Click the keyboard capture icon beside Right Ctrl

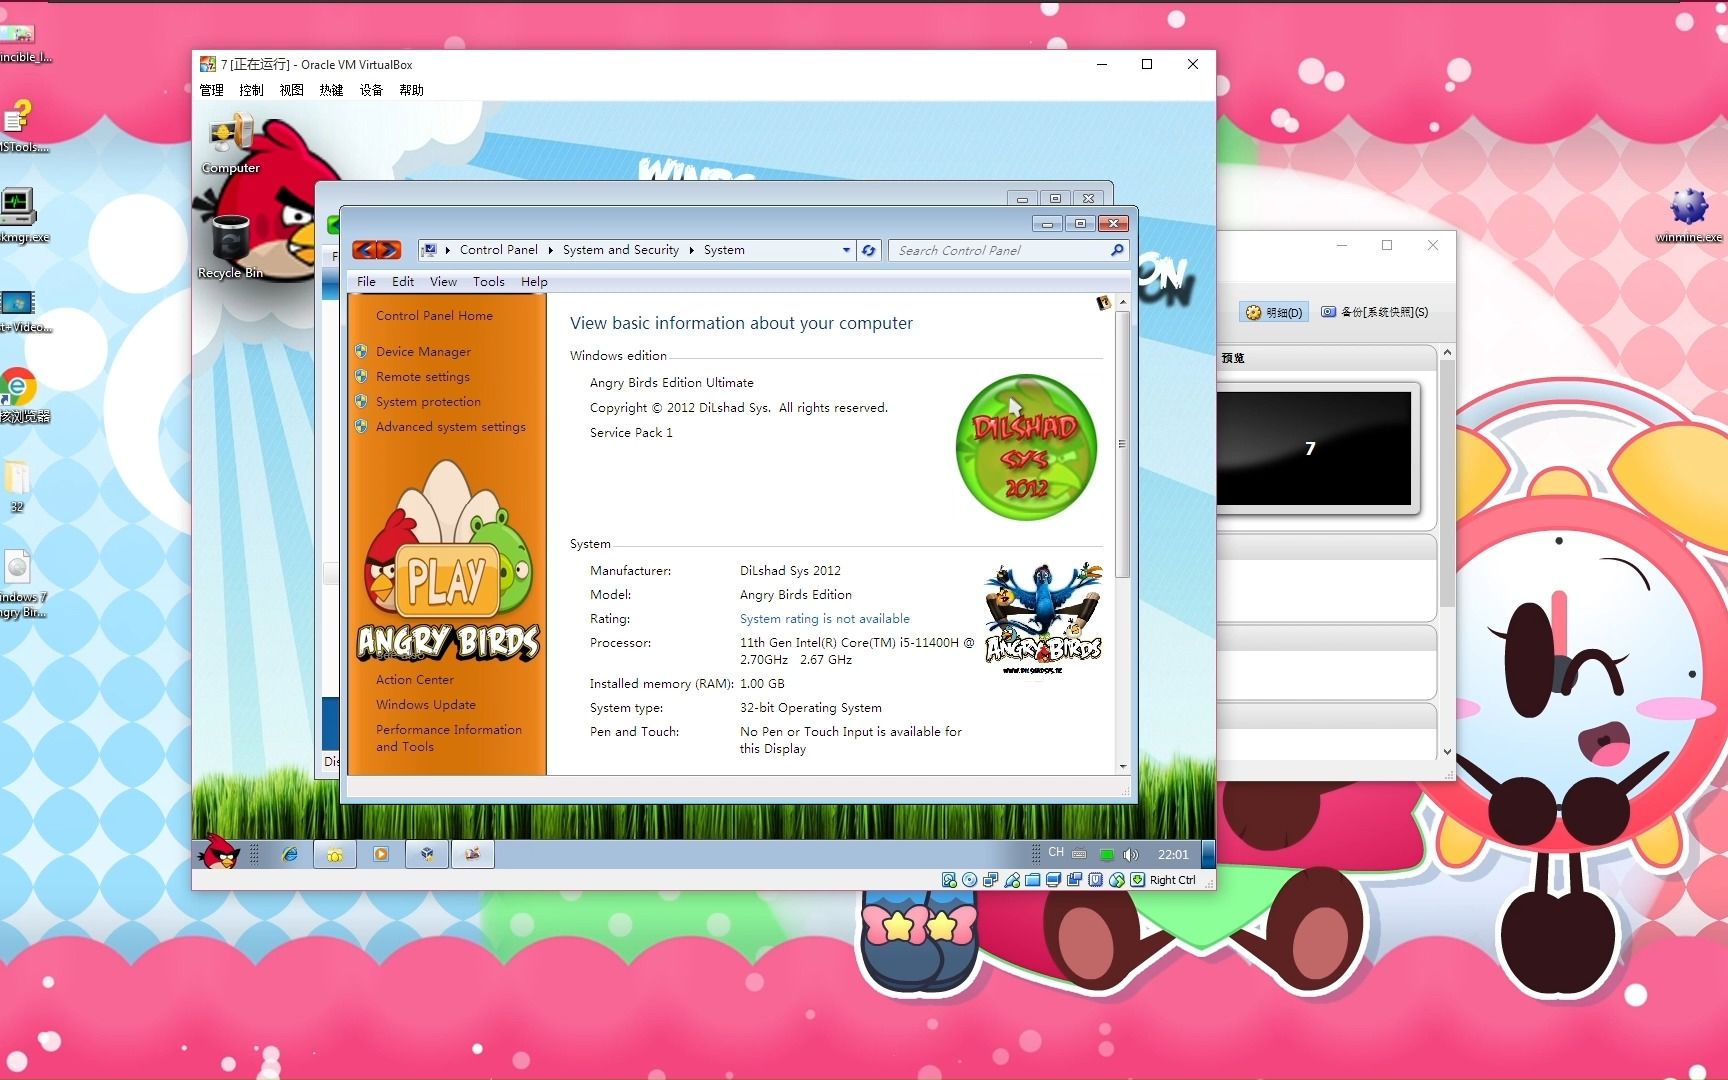1137,880
